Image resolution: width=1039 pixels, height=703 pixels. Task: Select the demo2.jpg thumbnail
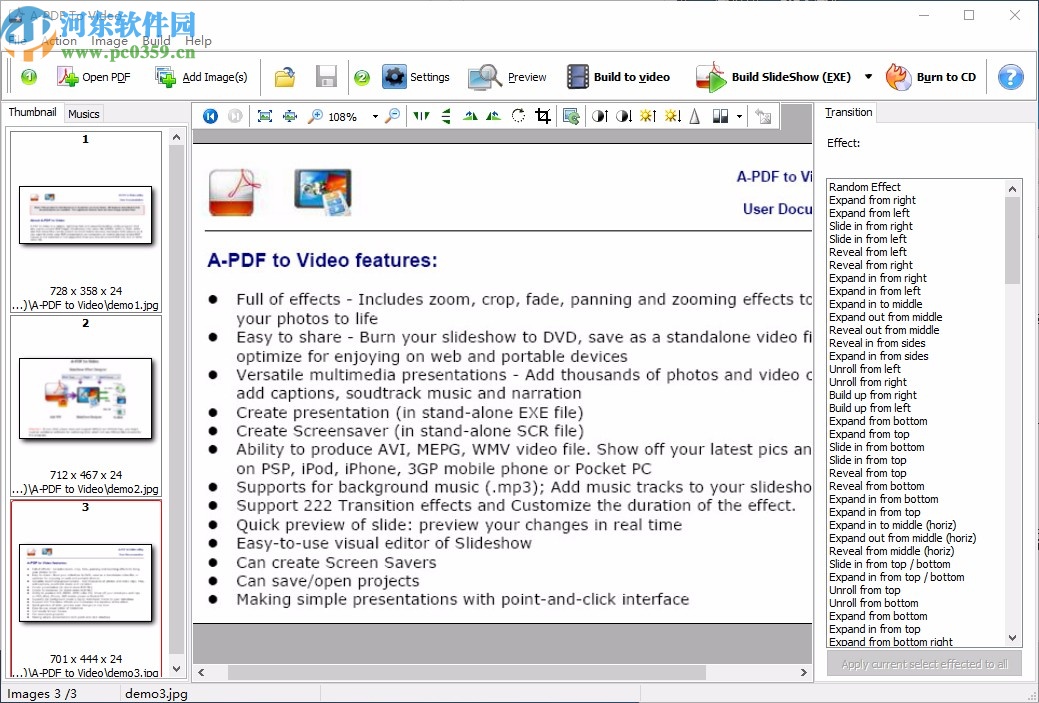point(85,397)
